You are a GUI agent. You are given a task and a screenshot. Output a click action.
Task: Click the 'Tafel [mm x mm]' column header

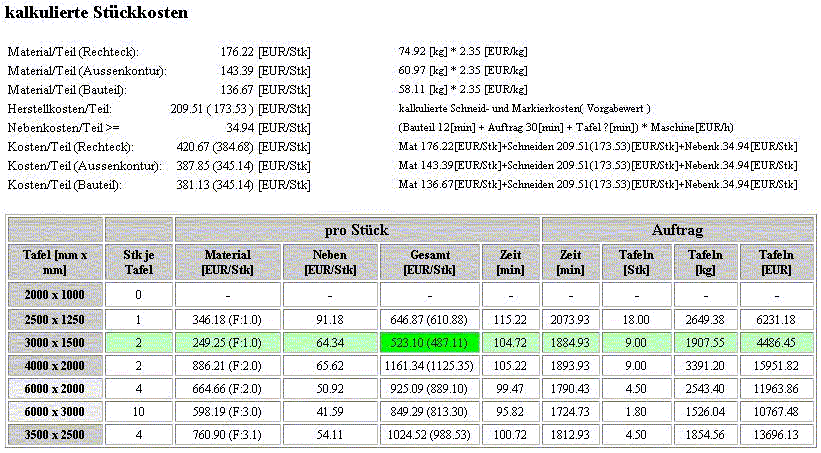point(54,262)
